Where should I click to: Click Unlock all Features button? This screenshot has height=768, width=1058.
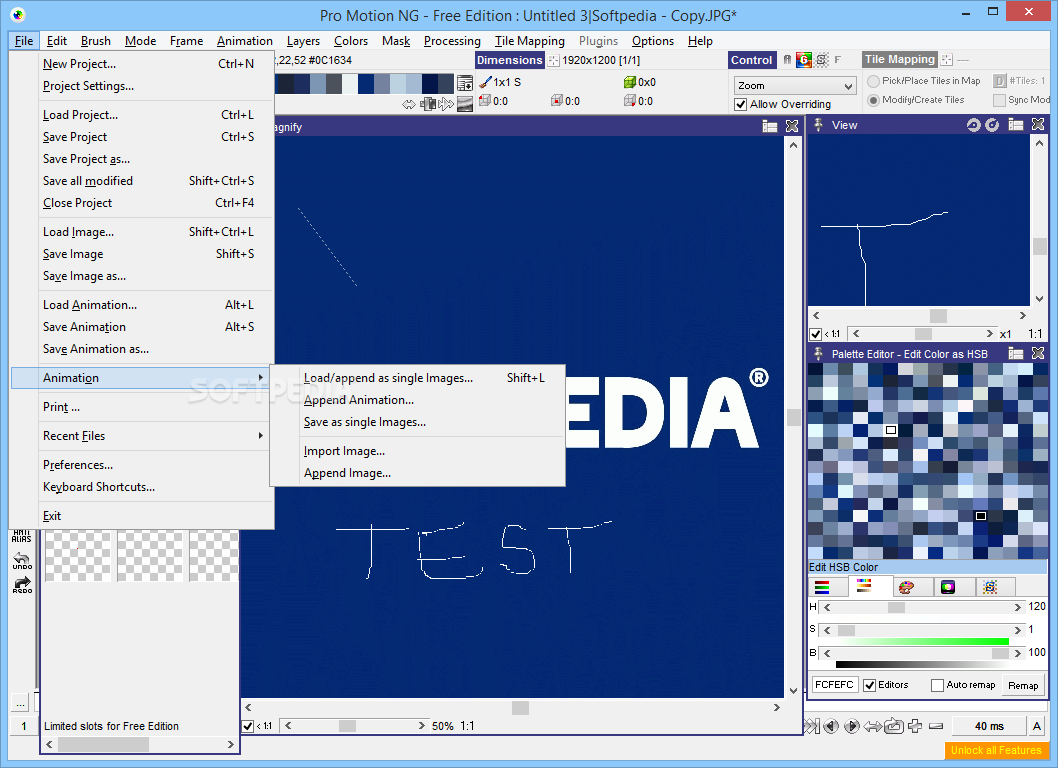[996, 750]
